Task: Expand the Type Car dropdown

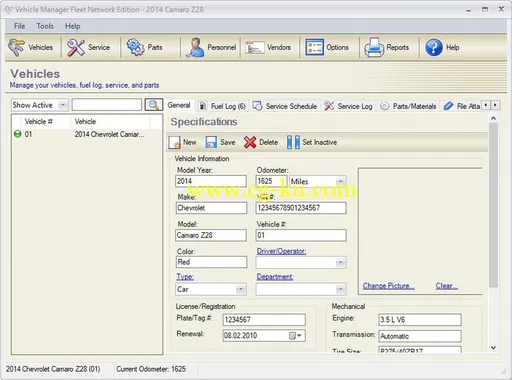Action: tap(240, 289)
